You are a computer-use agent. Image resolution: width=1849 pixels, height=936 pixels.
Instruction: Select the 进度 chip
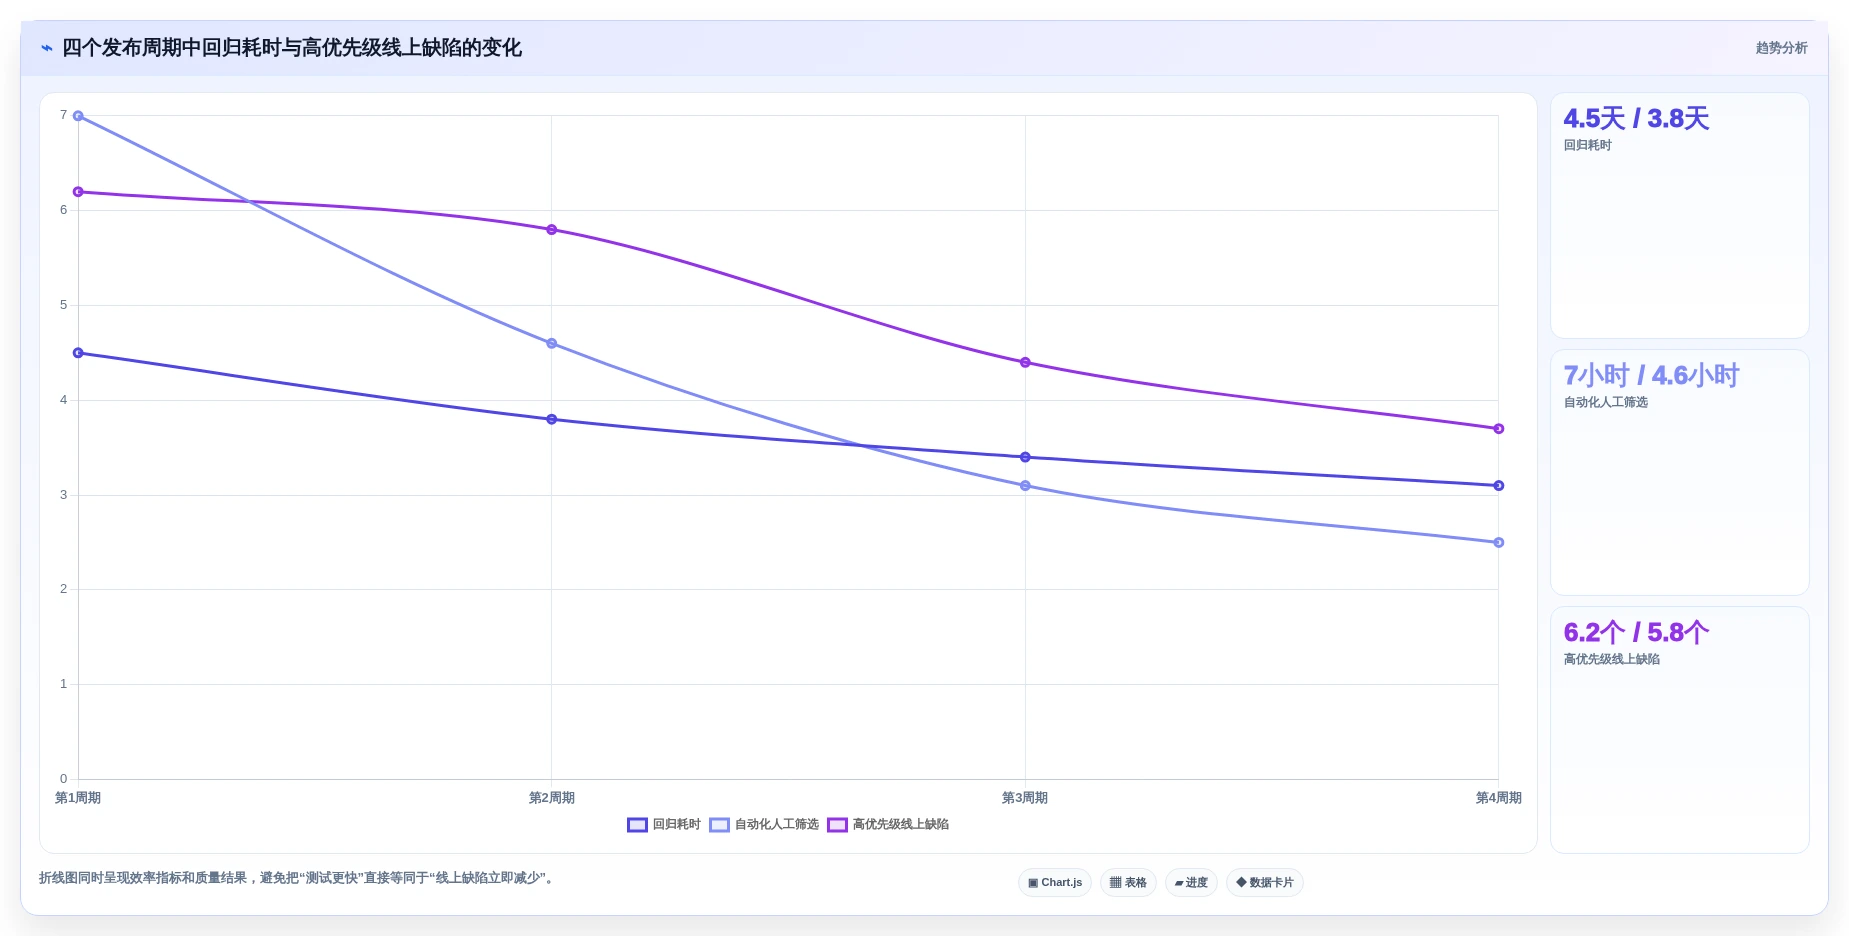click(1191, 883)
